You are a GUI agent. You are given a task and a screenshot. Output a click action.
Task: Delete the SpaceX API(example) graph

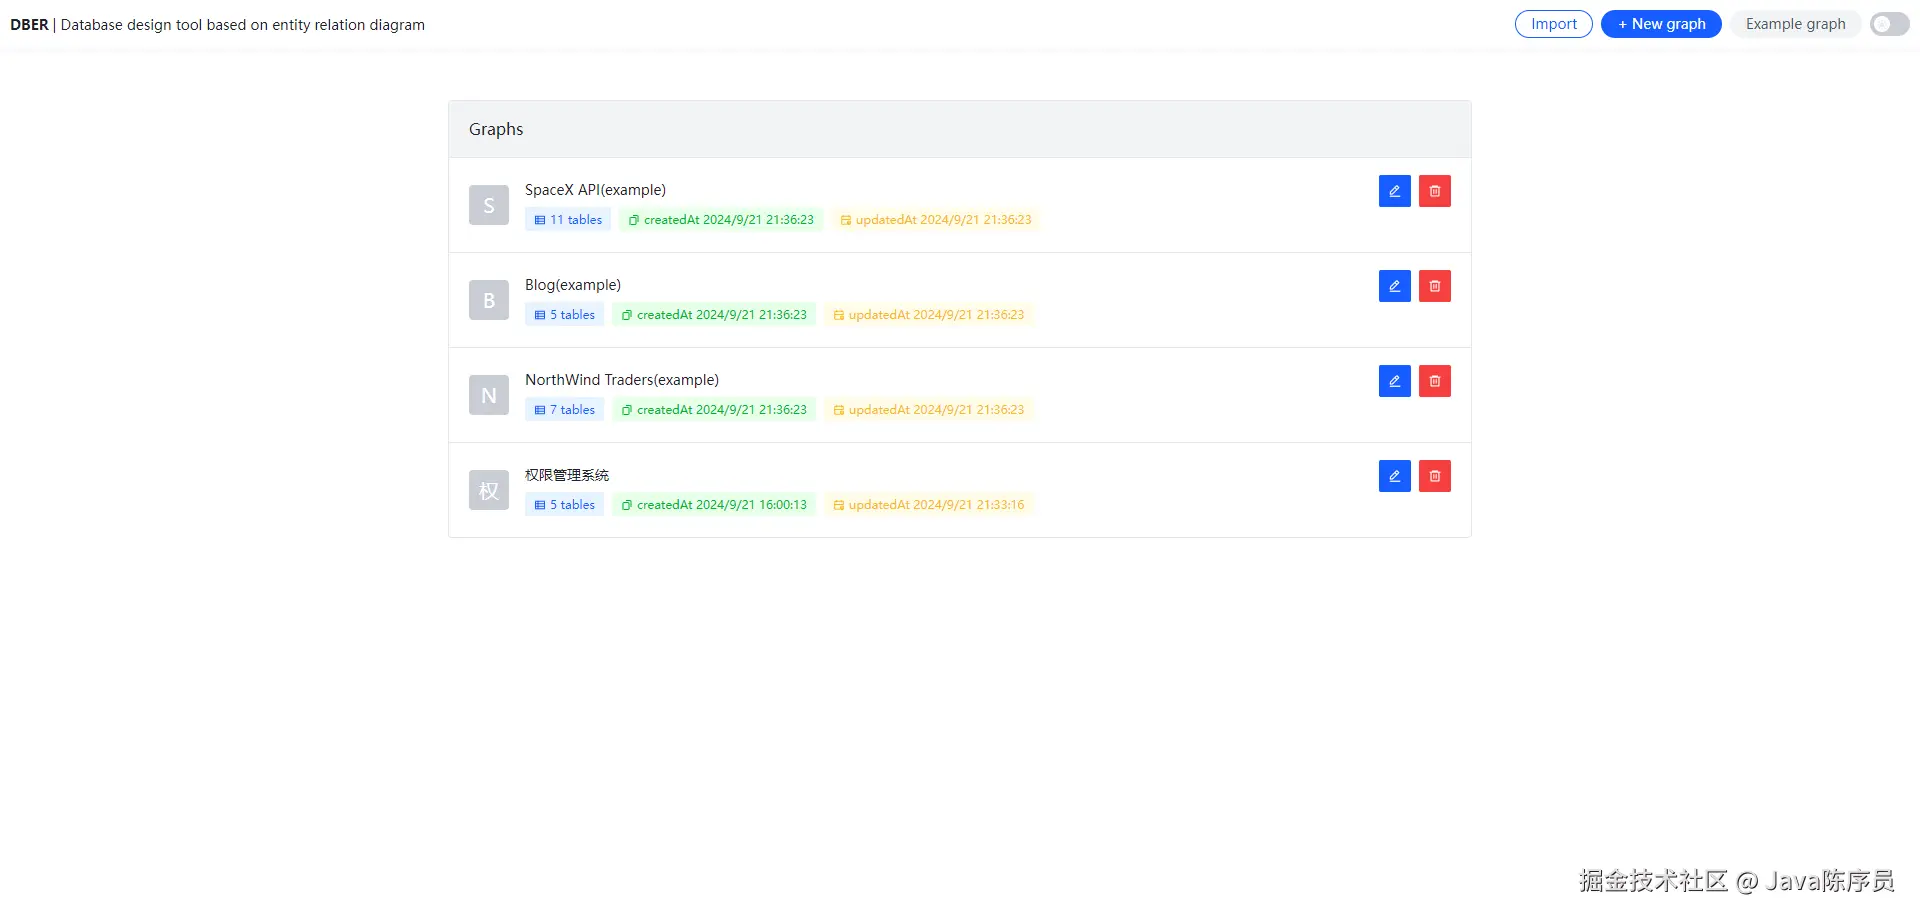point(1434,191)
